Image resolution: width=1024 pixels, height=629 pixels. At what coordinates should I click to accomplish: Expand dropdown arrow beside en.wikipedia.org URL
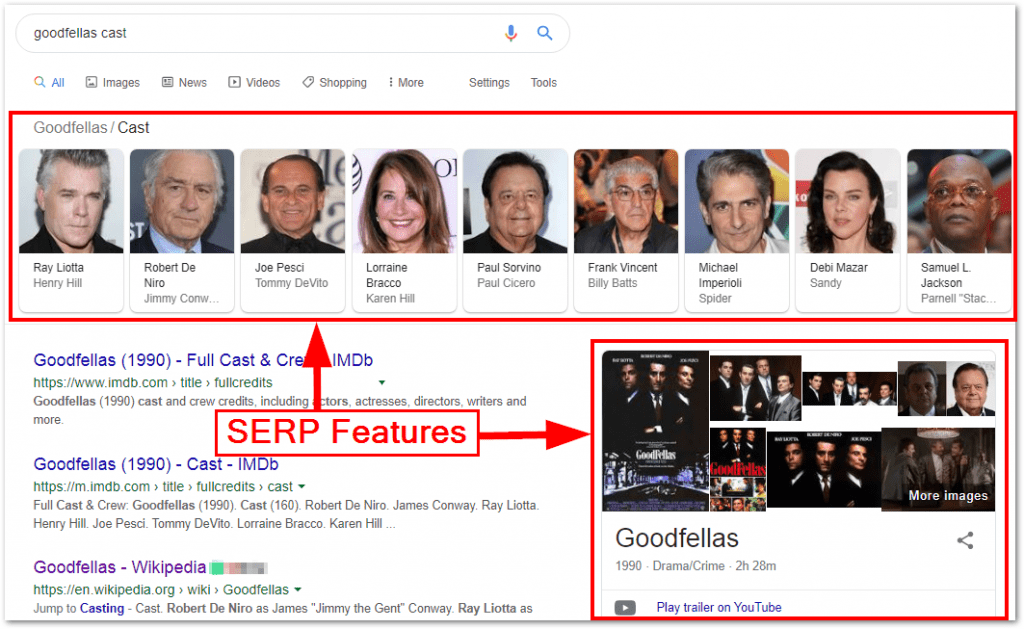pos(298,590)
